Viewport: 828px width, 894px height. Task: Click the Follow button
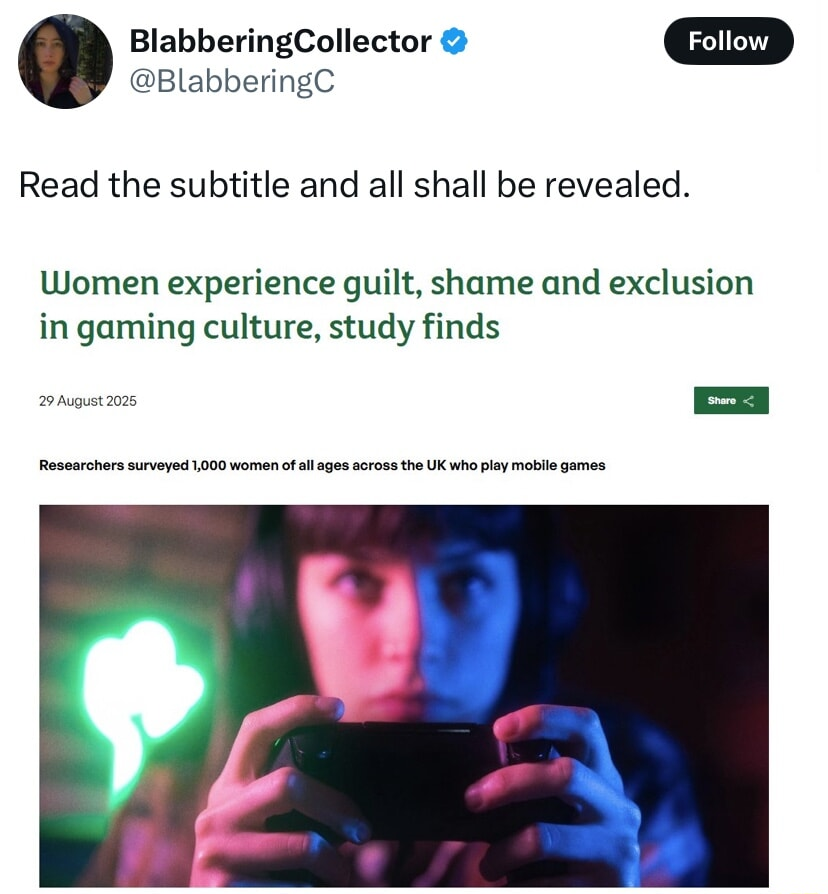(728, 41)
